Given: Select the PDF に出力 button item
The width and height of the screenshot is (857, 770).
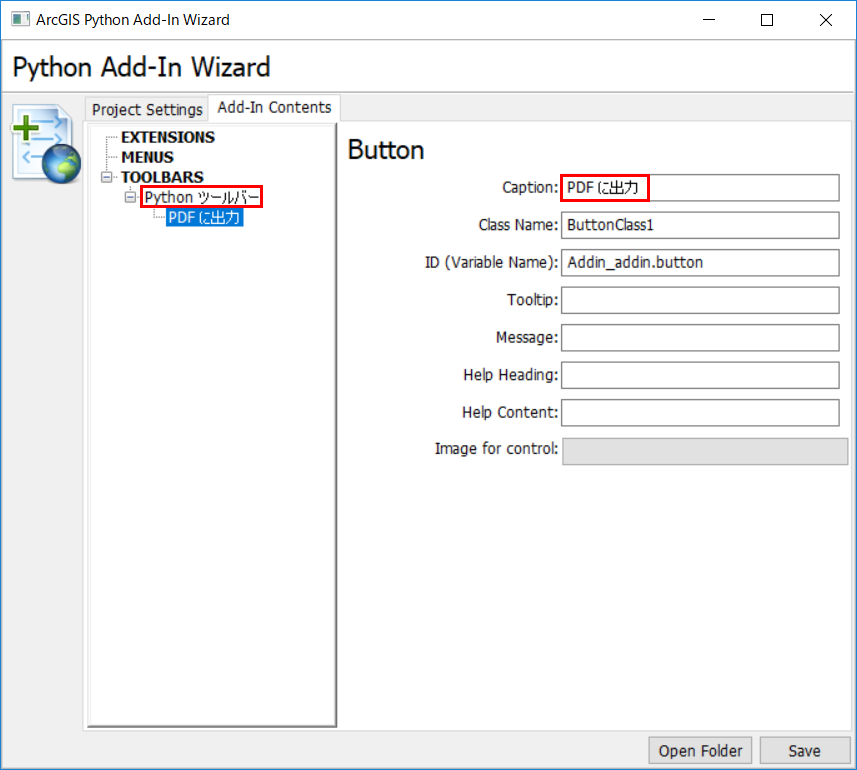Looking at the screenshot, I should click(x=204, y=218).
